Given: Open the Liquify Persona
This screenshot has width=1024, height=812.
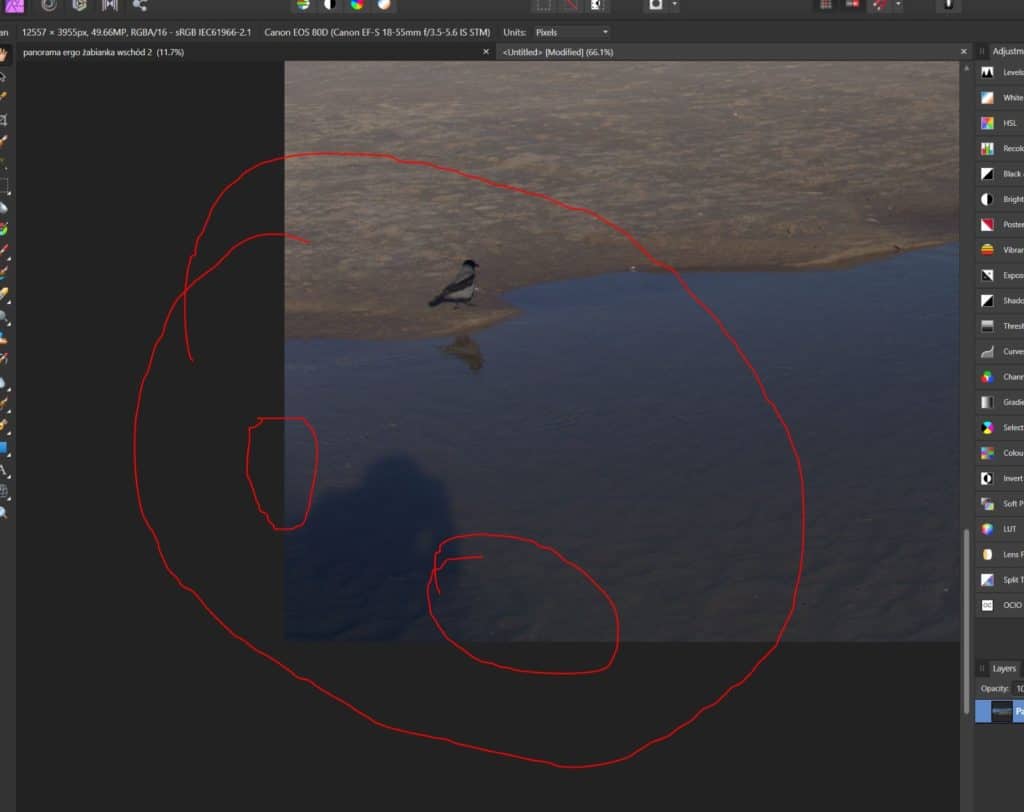Looking at the screenshot, I should pos(48,5).
